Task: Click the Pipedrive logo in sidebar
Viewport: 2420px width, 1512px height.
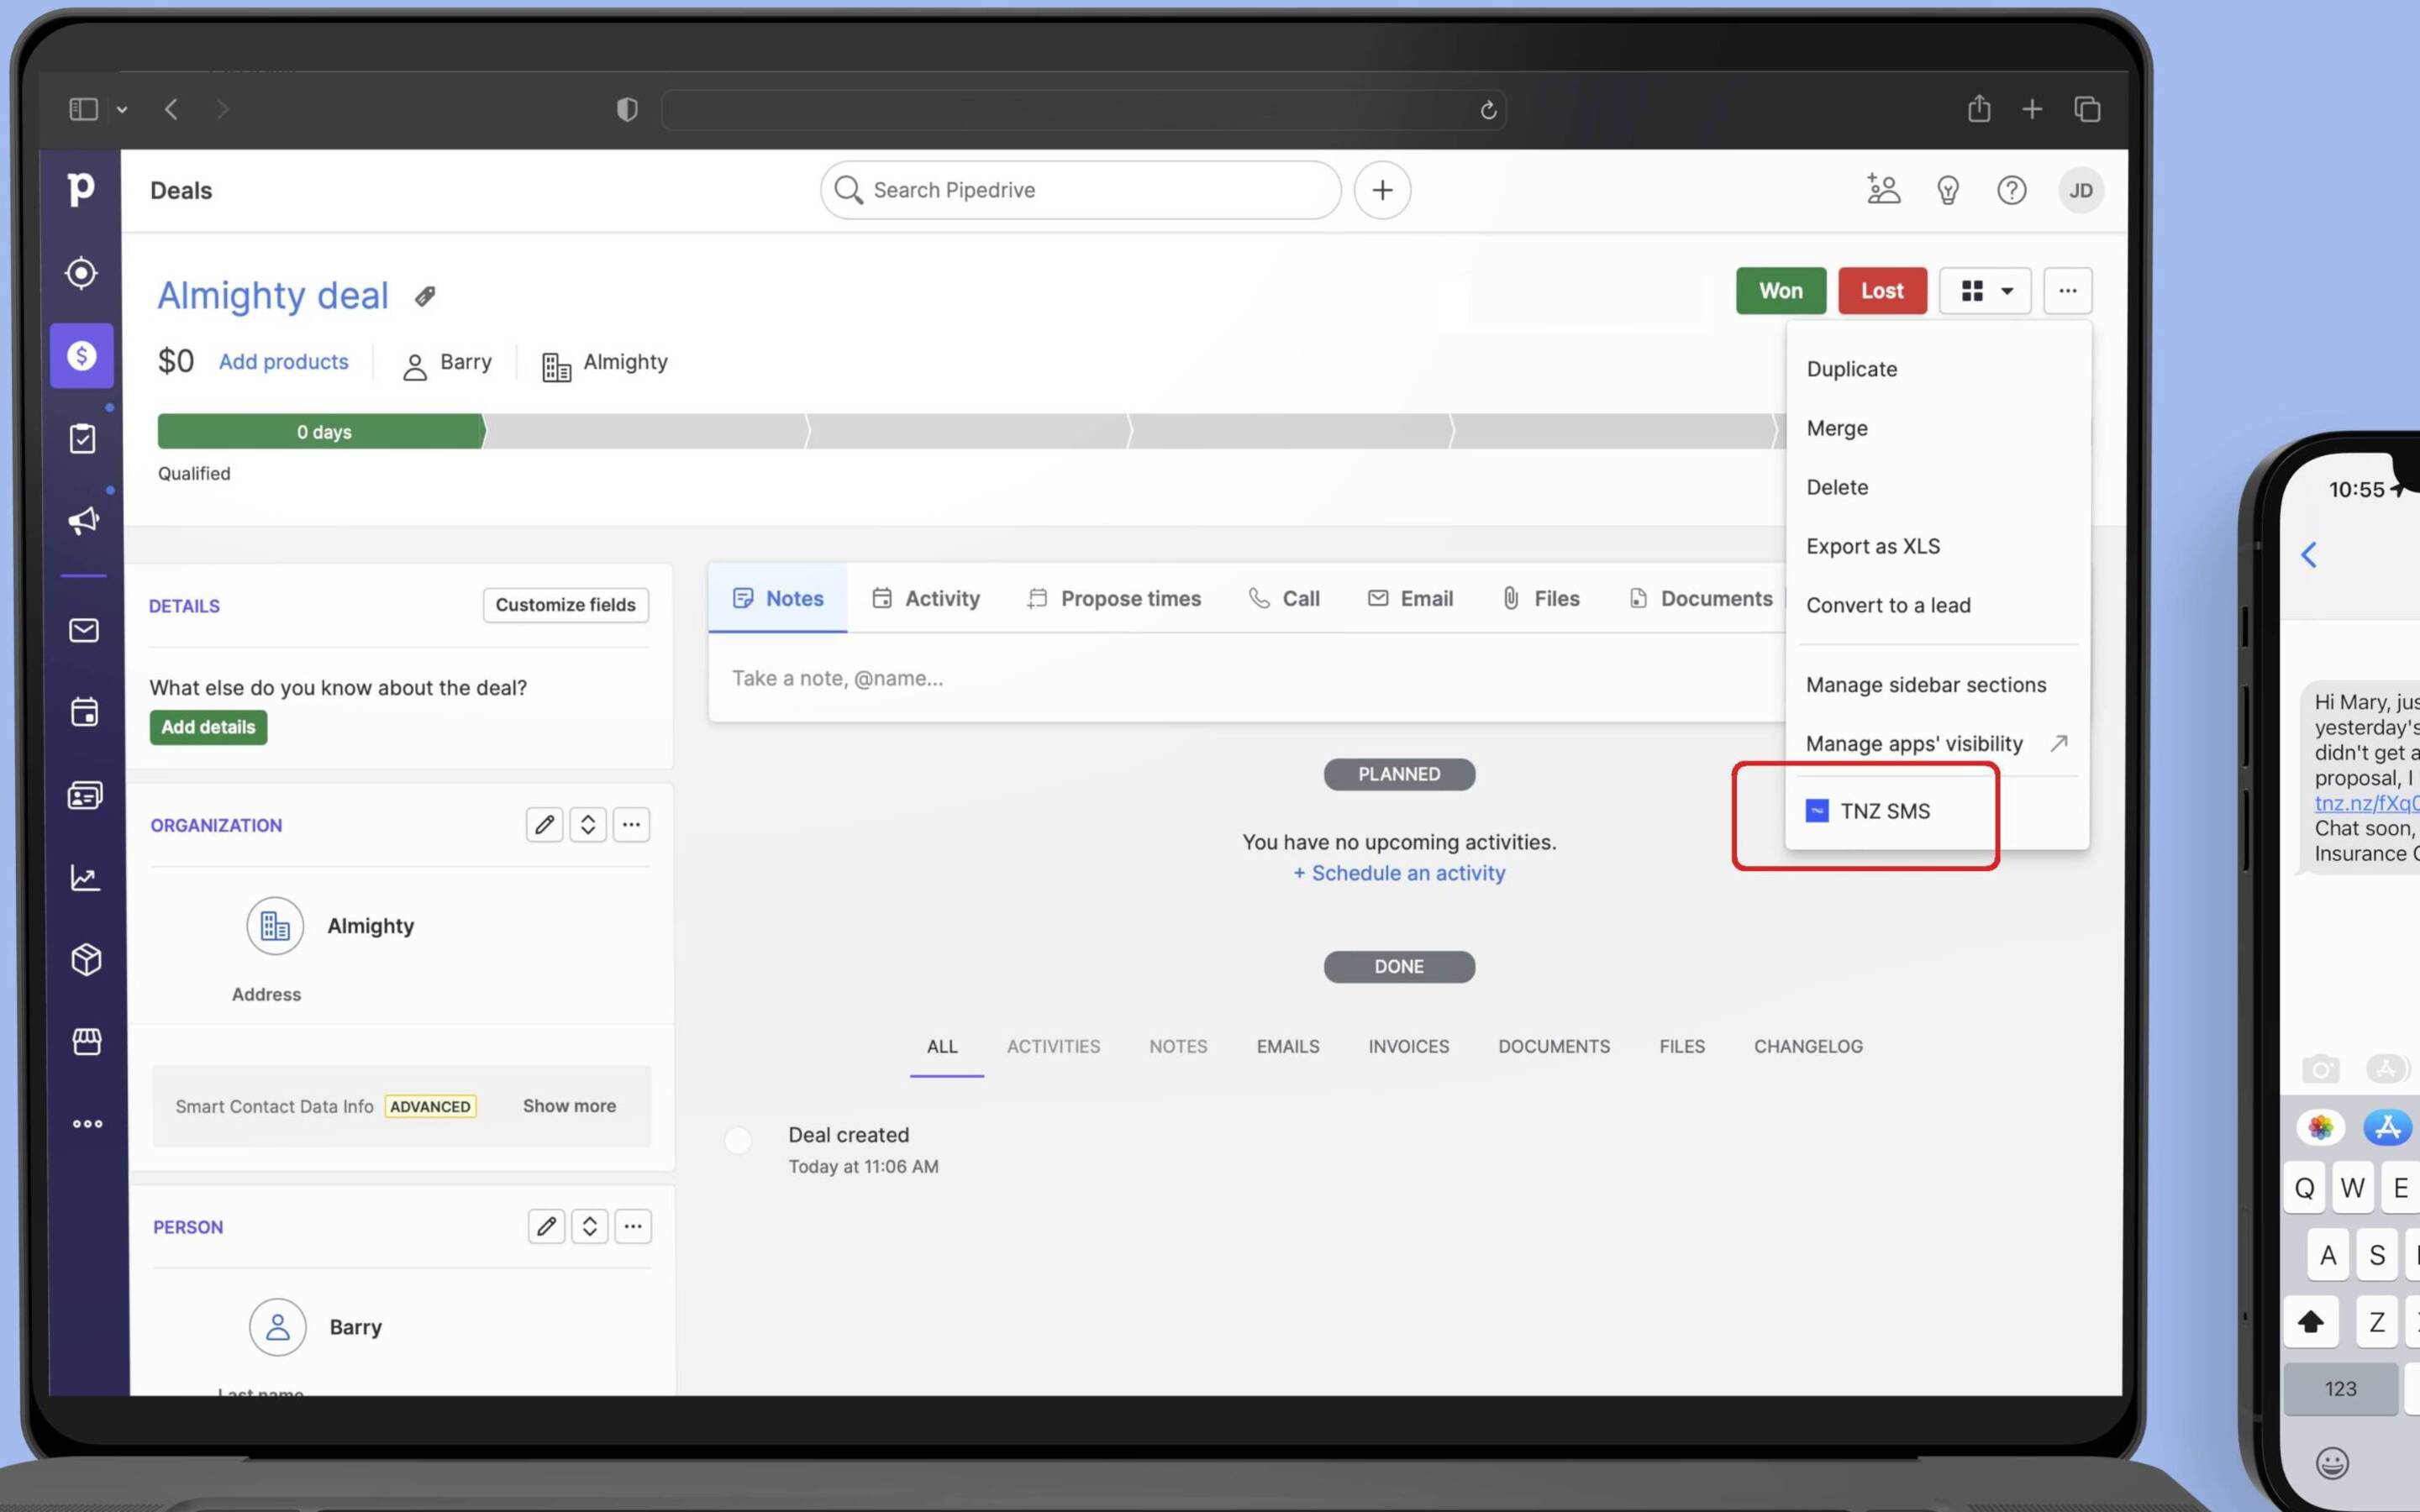Action: 81,188
